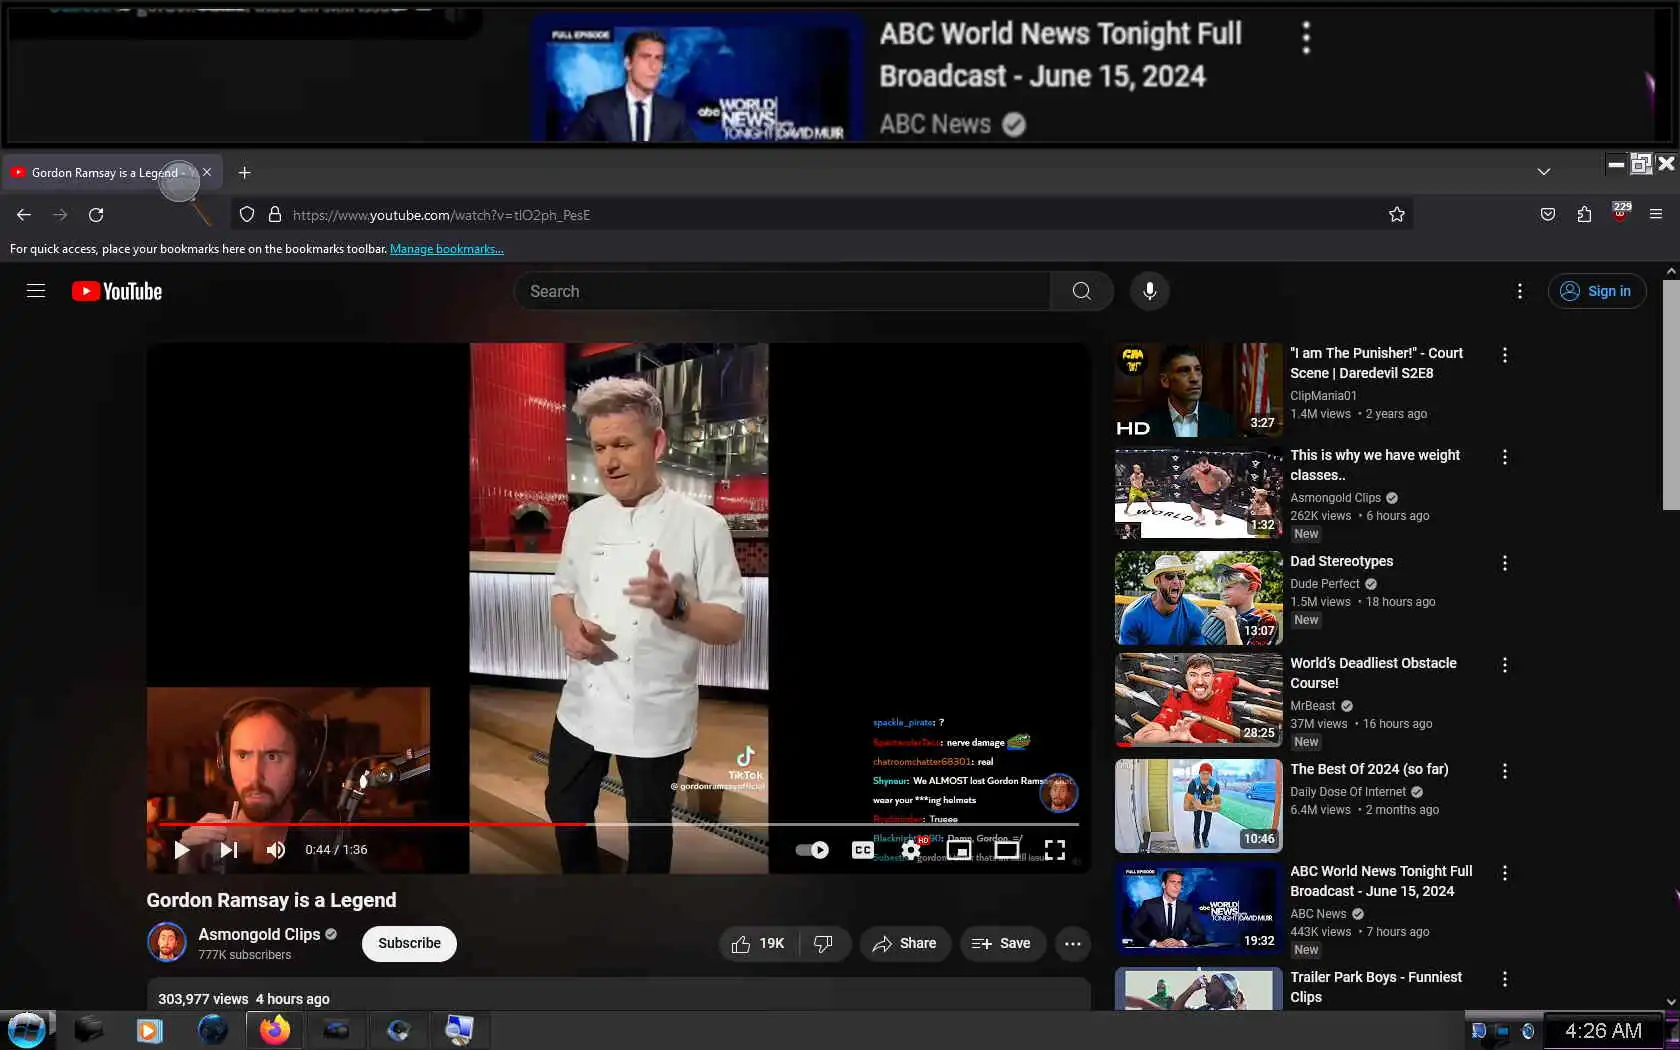
Task: Open options for ABC World News top overlay
Action: pyautogui.click(x=1306, y=38)
